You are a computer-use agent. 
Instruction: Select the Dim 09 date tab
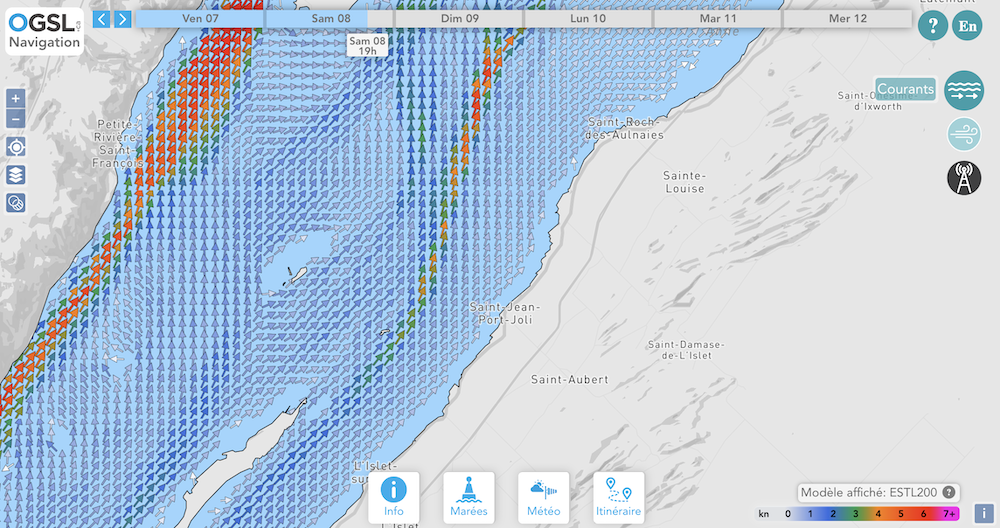pyautogui.click(x=459, y=19)
